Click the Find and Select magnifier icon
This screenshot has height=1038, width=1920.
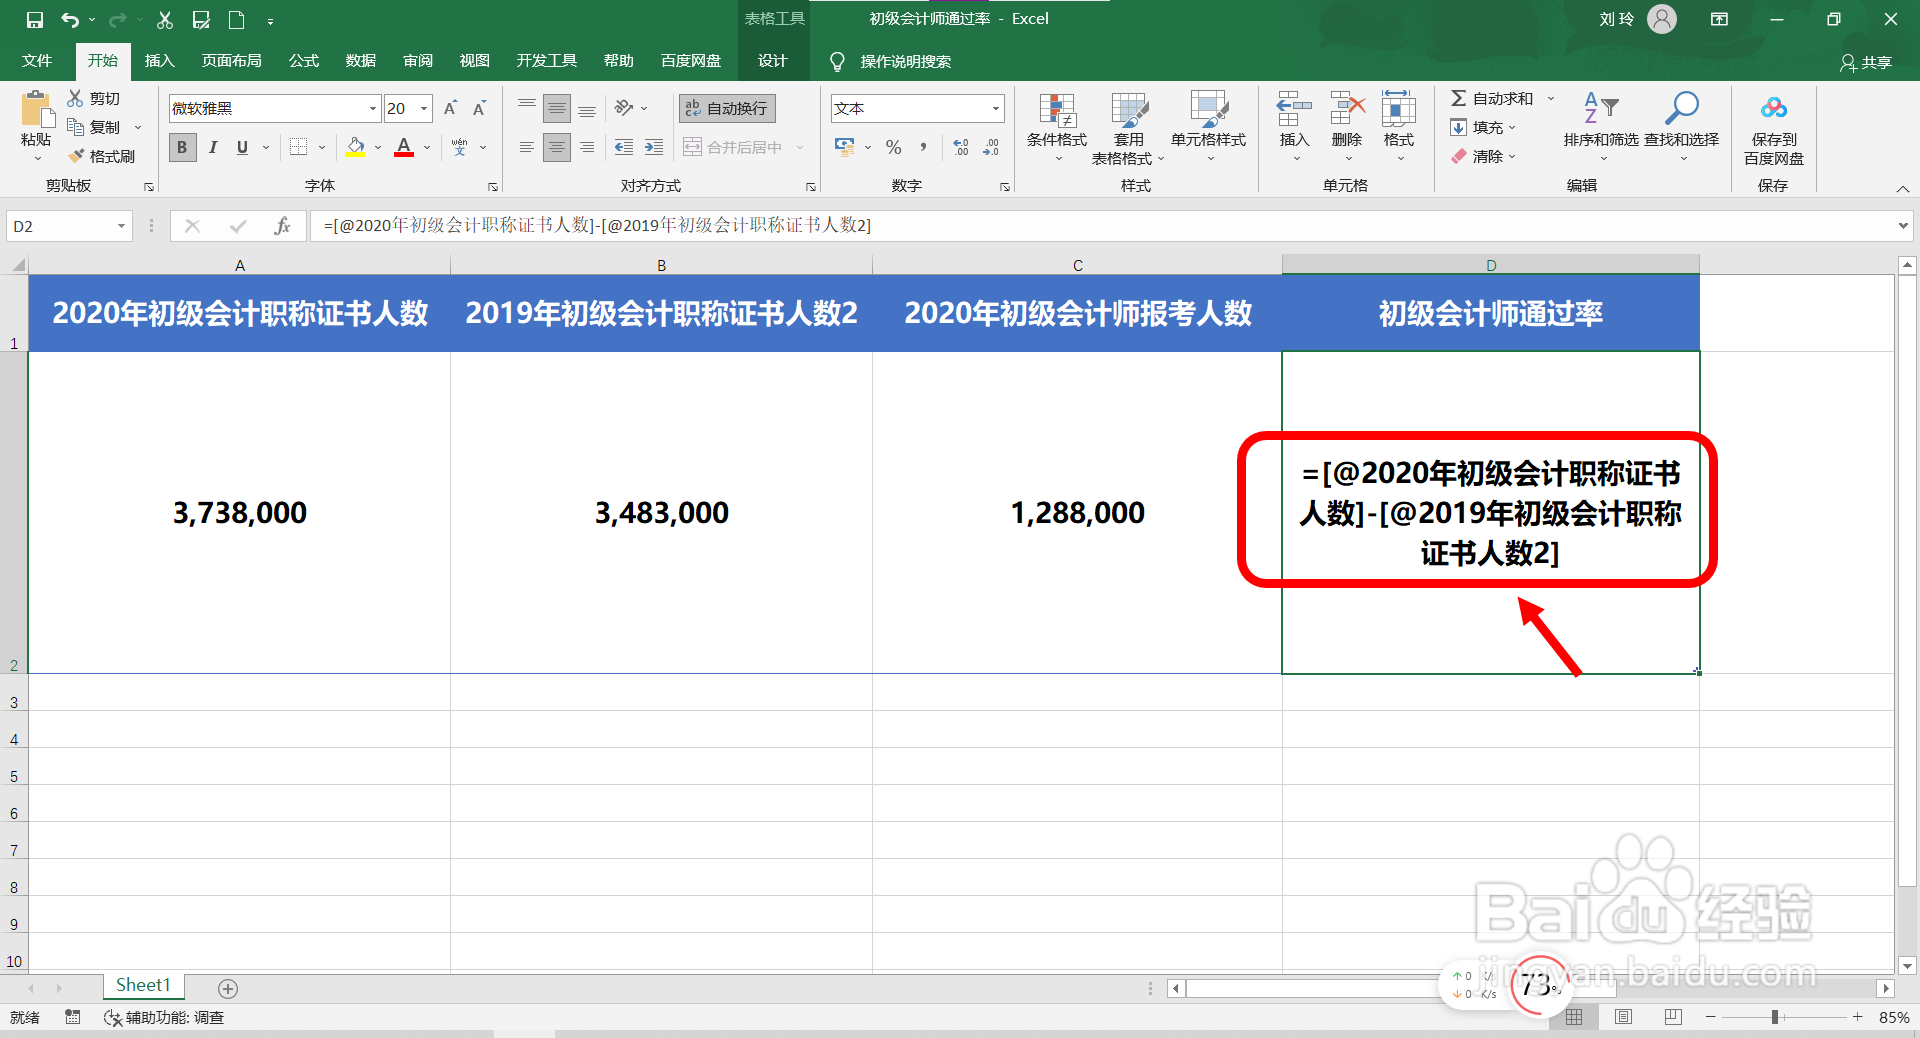click(1682, 107)
